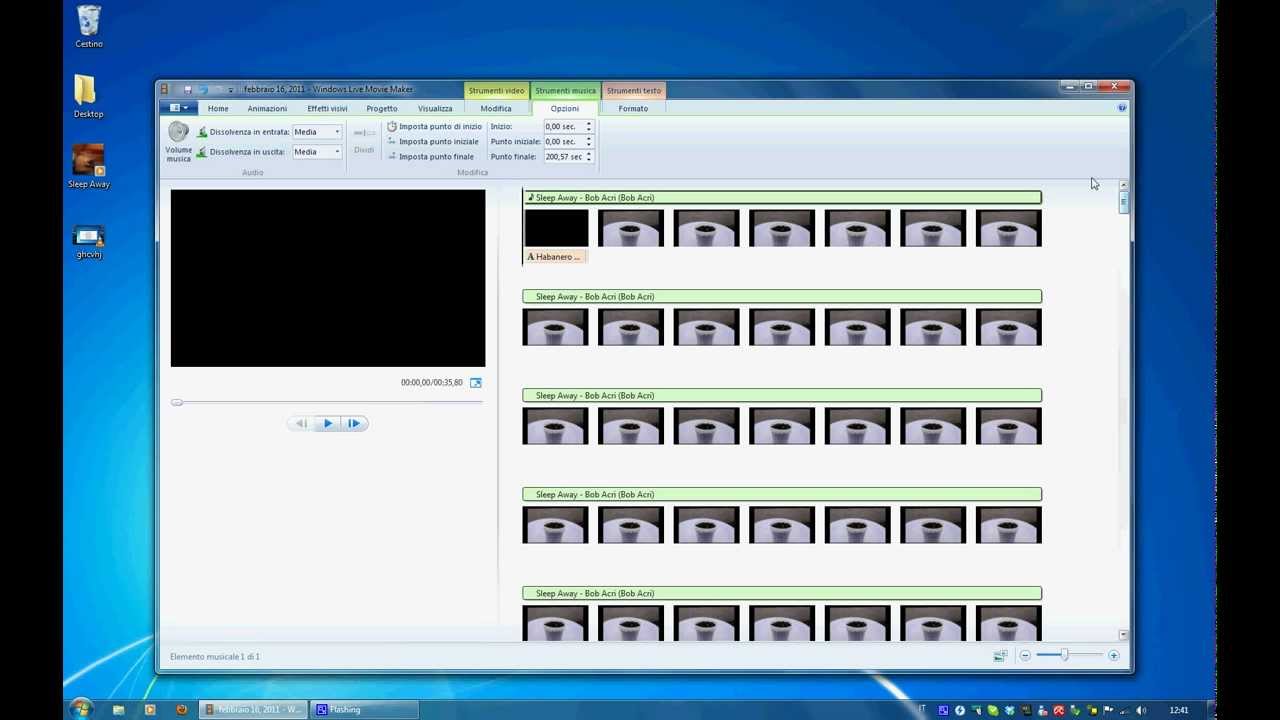The width and height of the screenshot is (1280, 720).
Task: Click Imposta punto finale
Action: pyautogui.click(x=430, y=157)
